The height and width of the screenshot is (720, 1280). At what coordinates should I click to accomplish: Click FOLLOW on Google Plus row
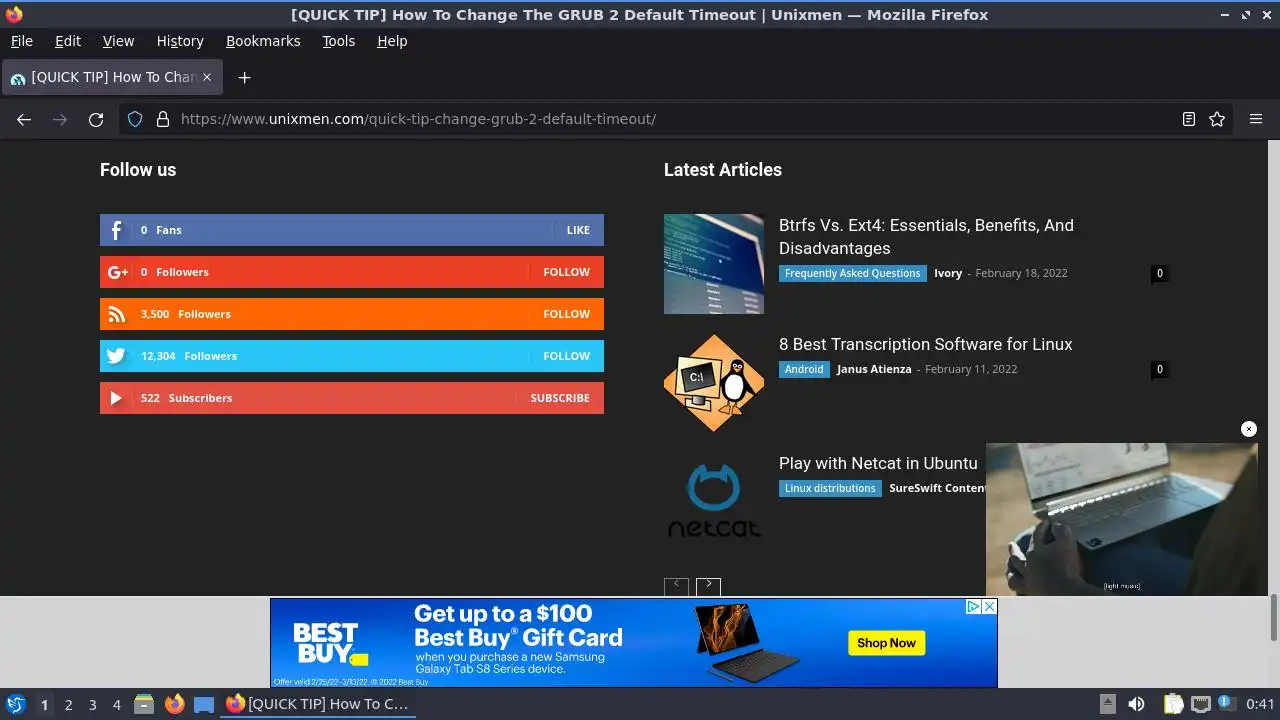pos(566,272)
